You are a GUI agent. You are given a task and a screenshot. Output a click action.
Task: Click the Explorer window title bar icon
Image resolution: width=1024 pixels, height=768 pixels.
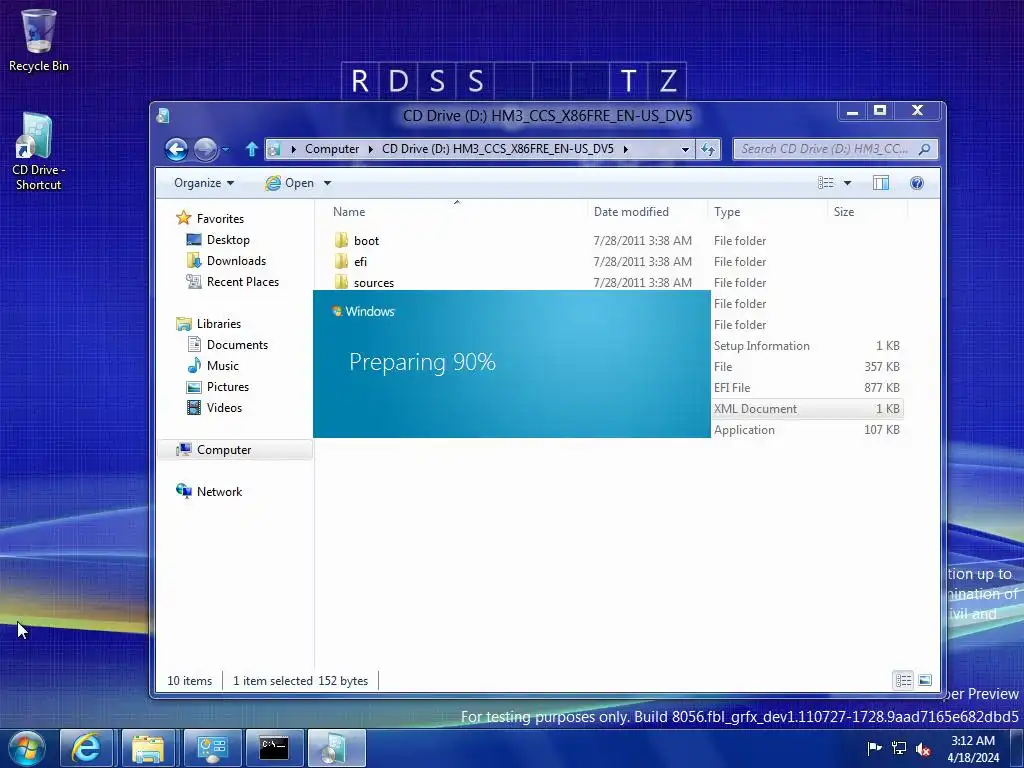(x=163, y=116)
